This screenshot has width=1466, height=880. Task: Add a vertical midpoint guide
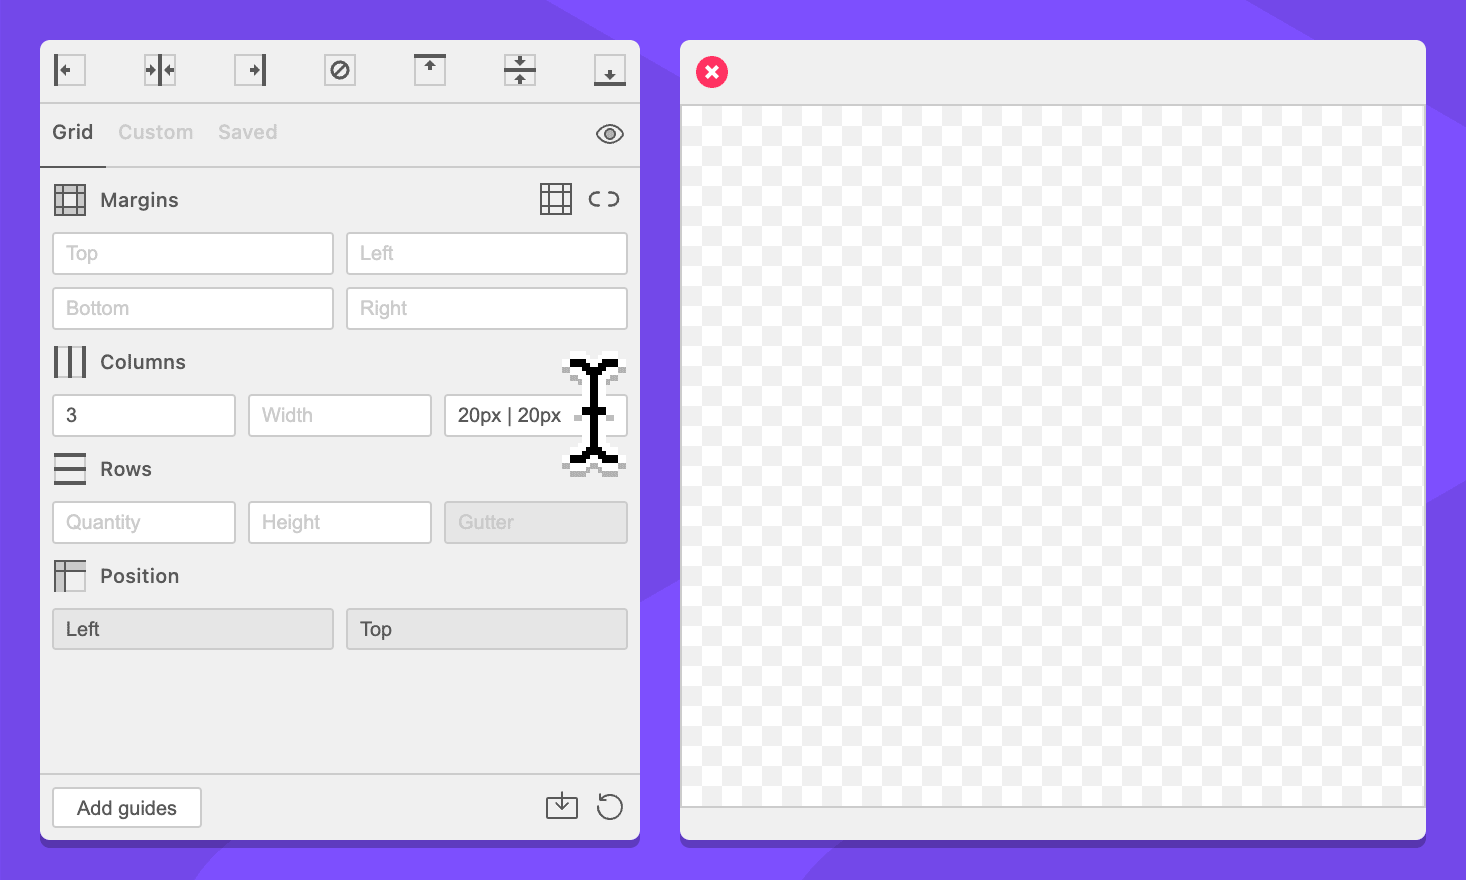tap(160, 70)
